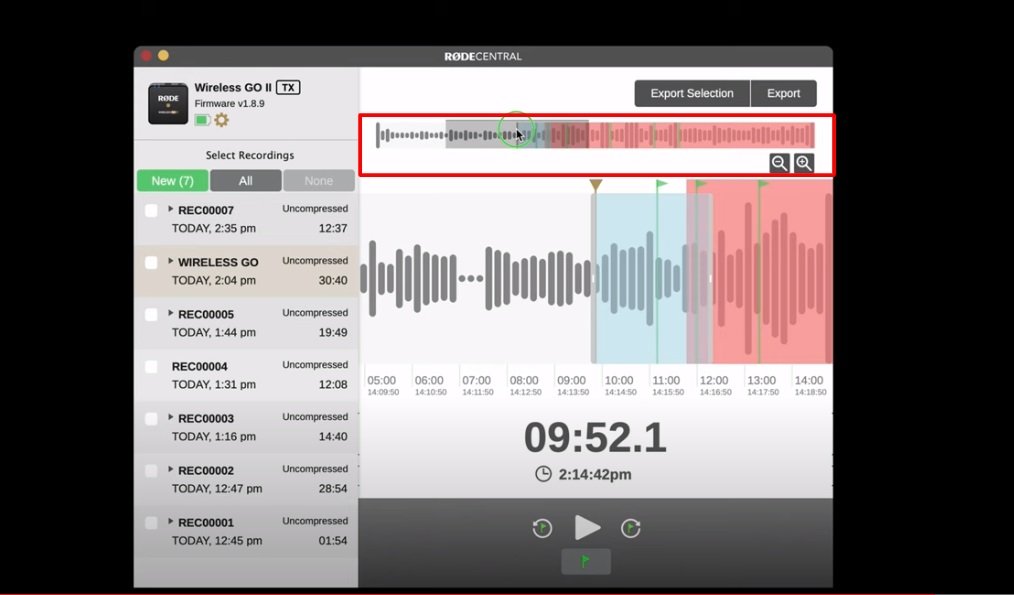Click the Export button
Screen dimensions: 1014x595
784,93
